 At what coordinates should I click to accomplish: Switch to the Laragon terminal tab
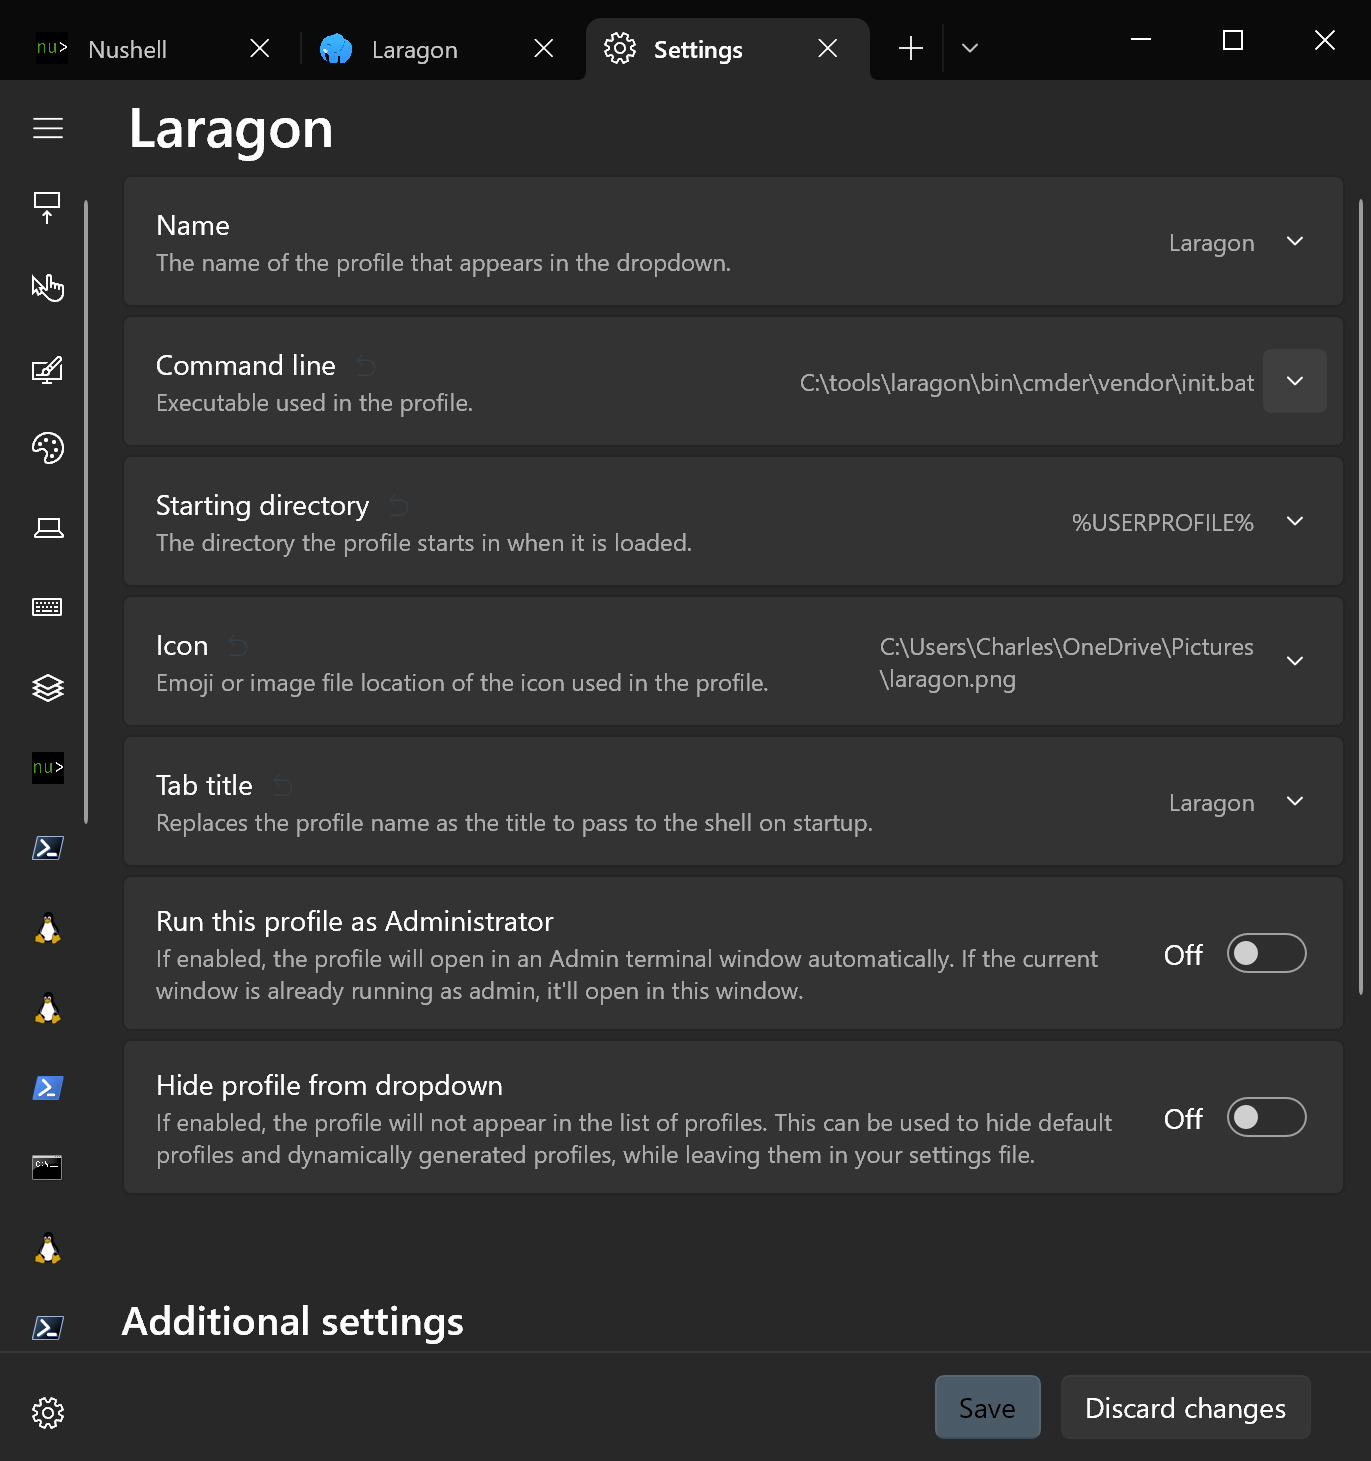point(414,48)
